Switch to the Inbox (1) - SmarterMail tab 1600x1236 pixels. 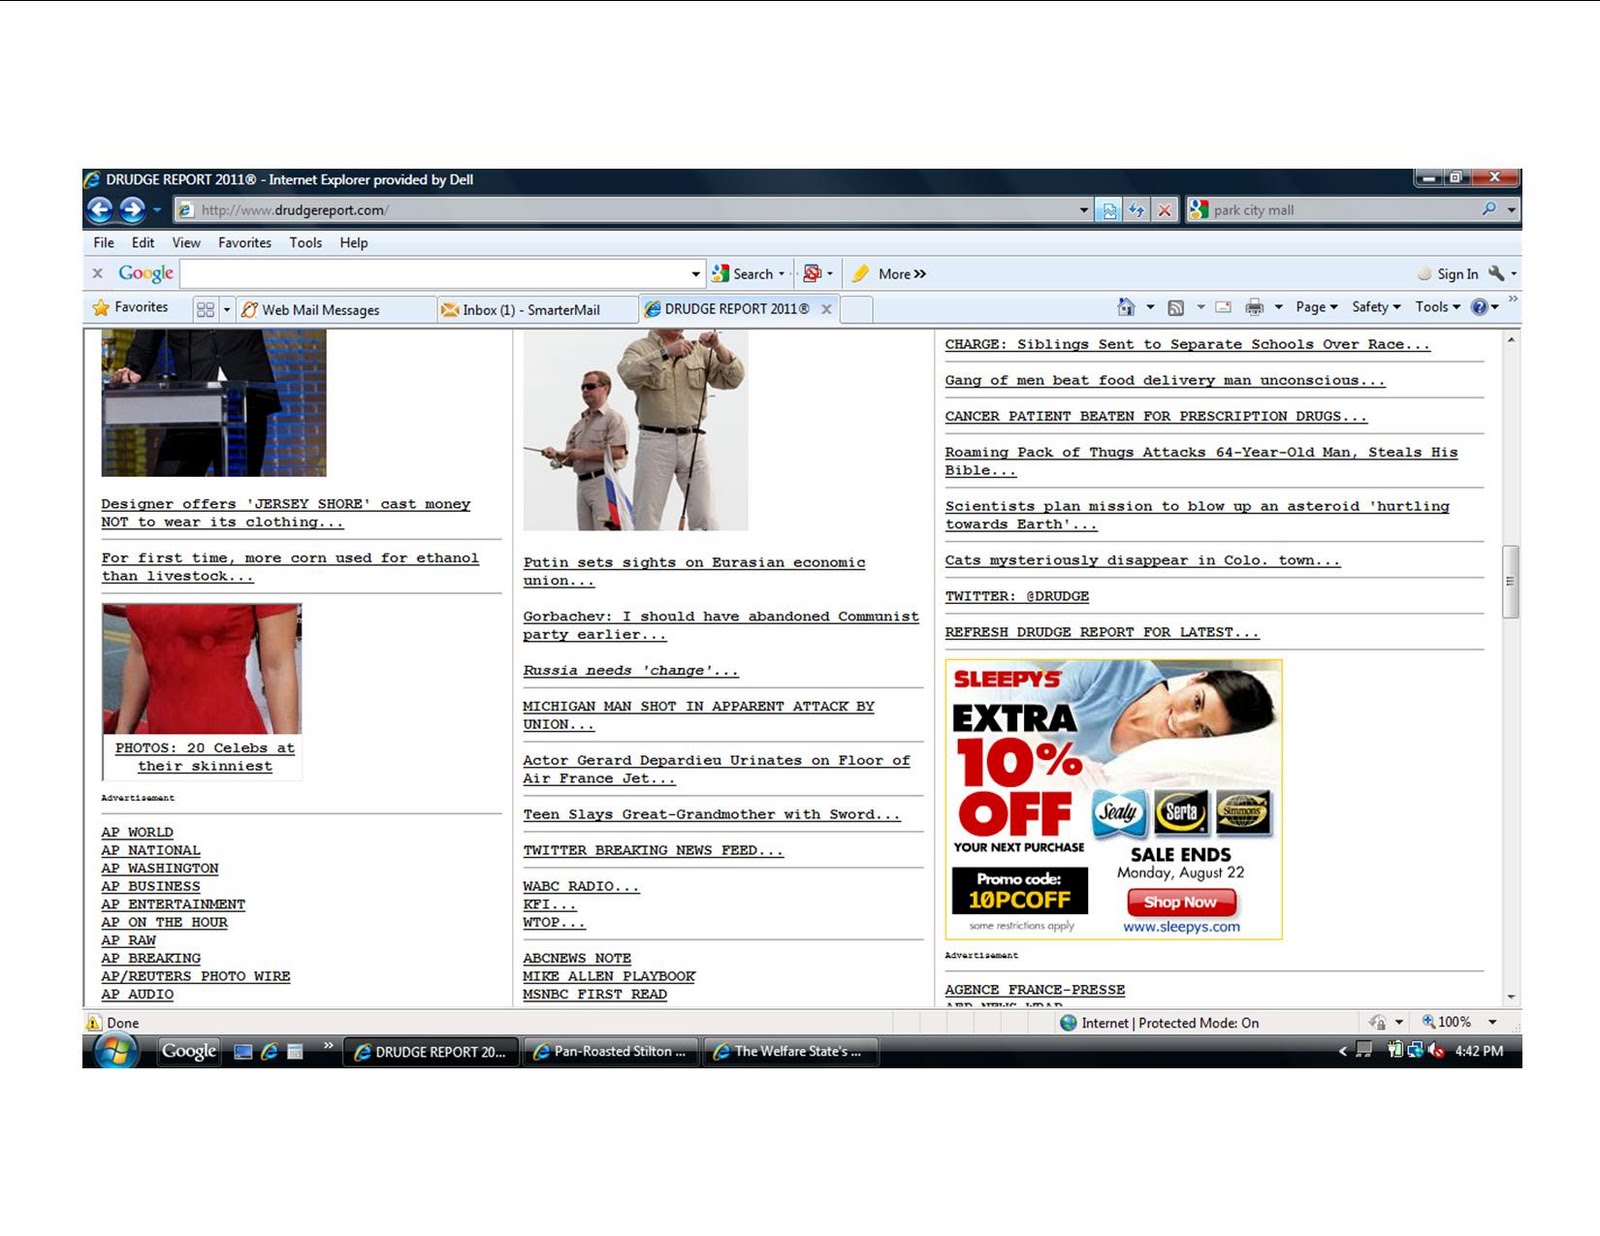[x=538, y=310]
